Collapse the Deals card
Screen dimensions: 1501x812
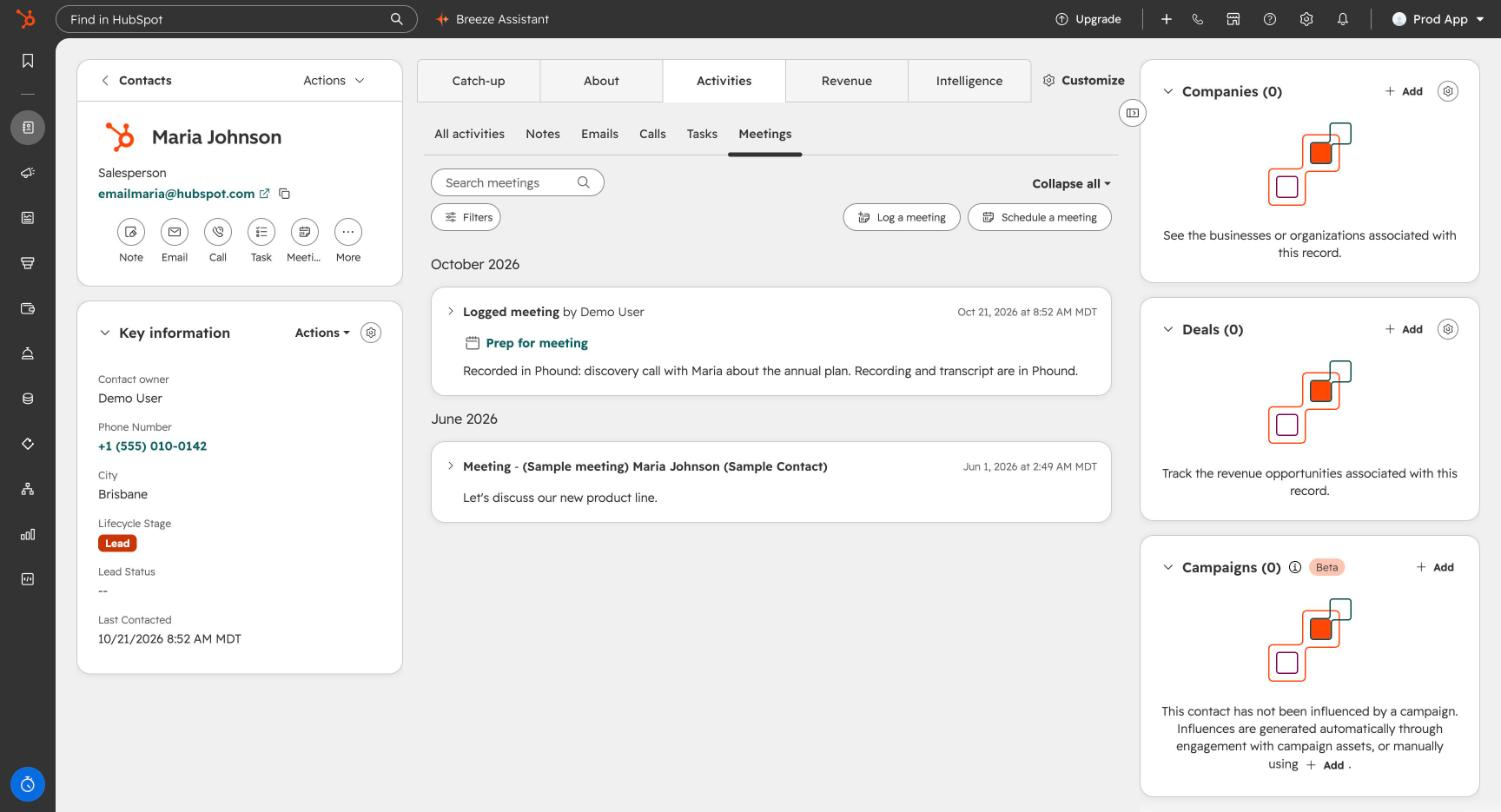coord(1167,329)
